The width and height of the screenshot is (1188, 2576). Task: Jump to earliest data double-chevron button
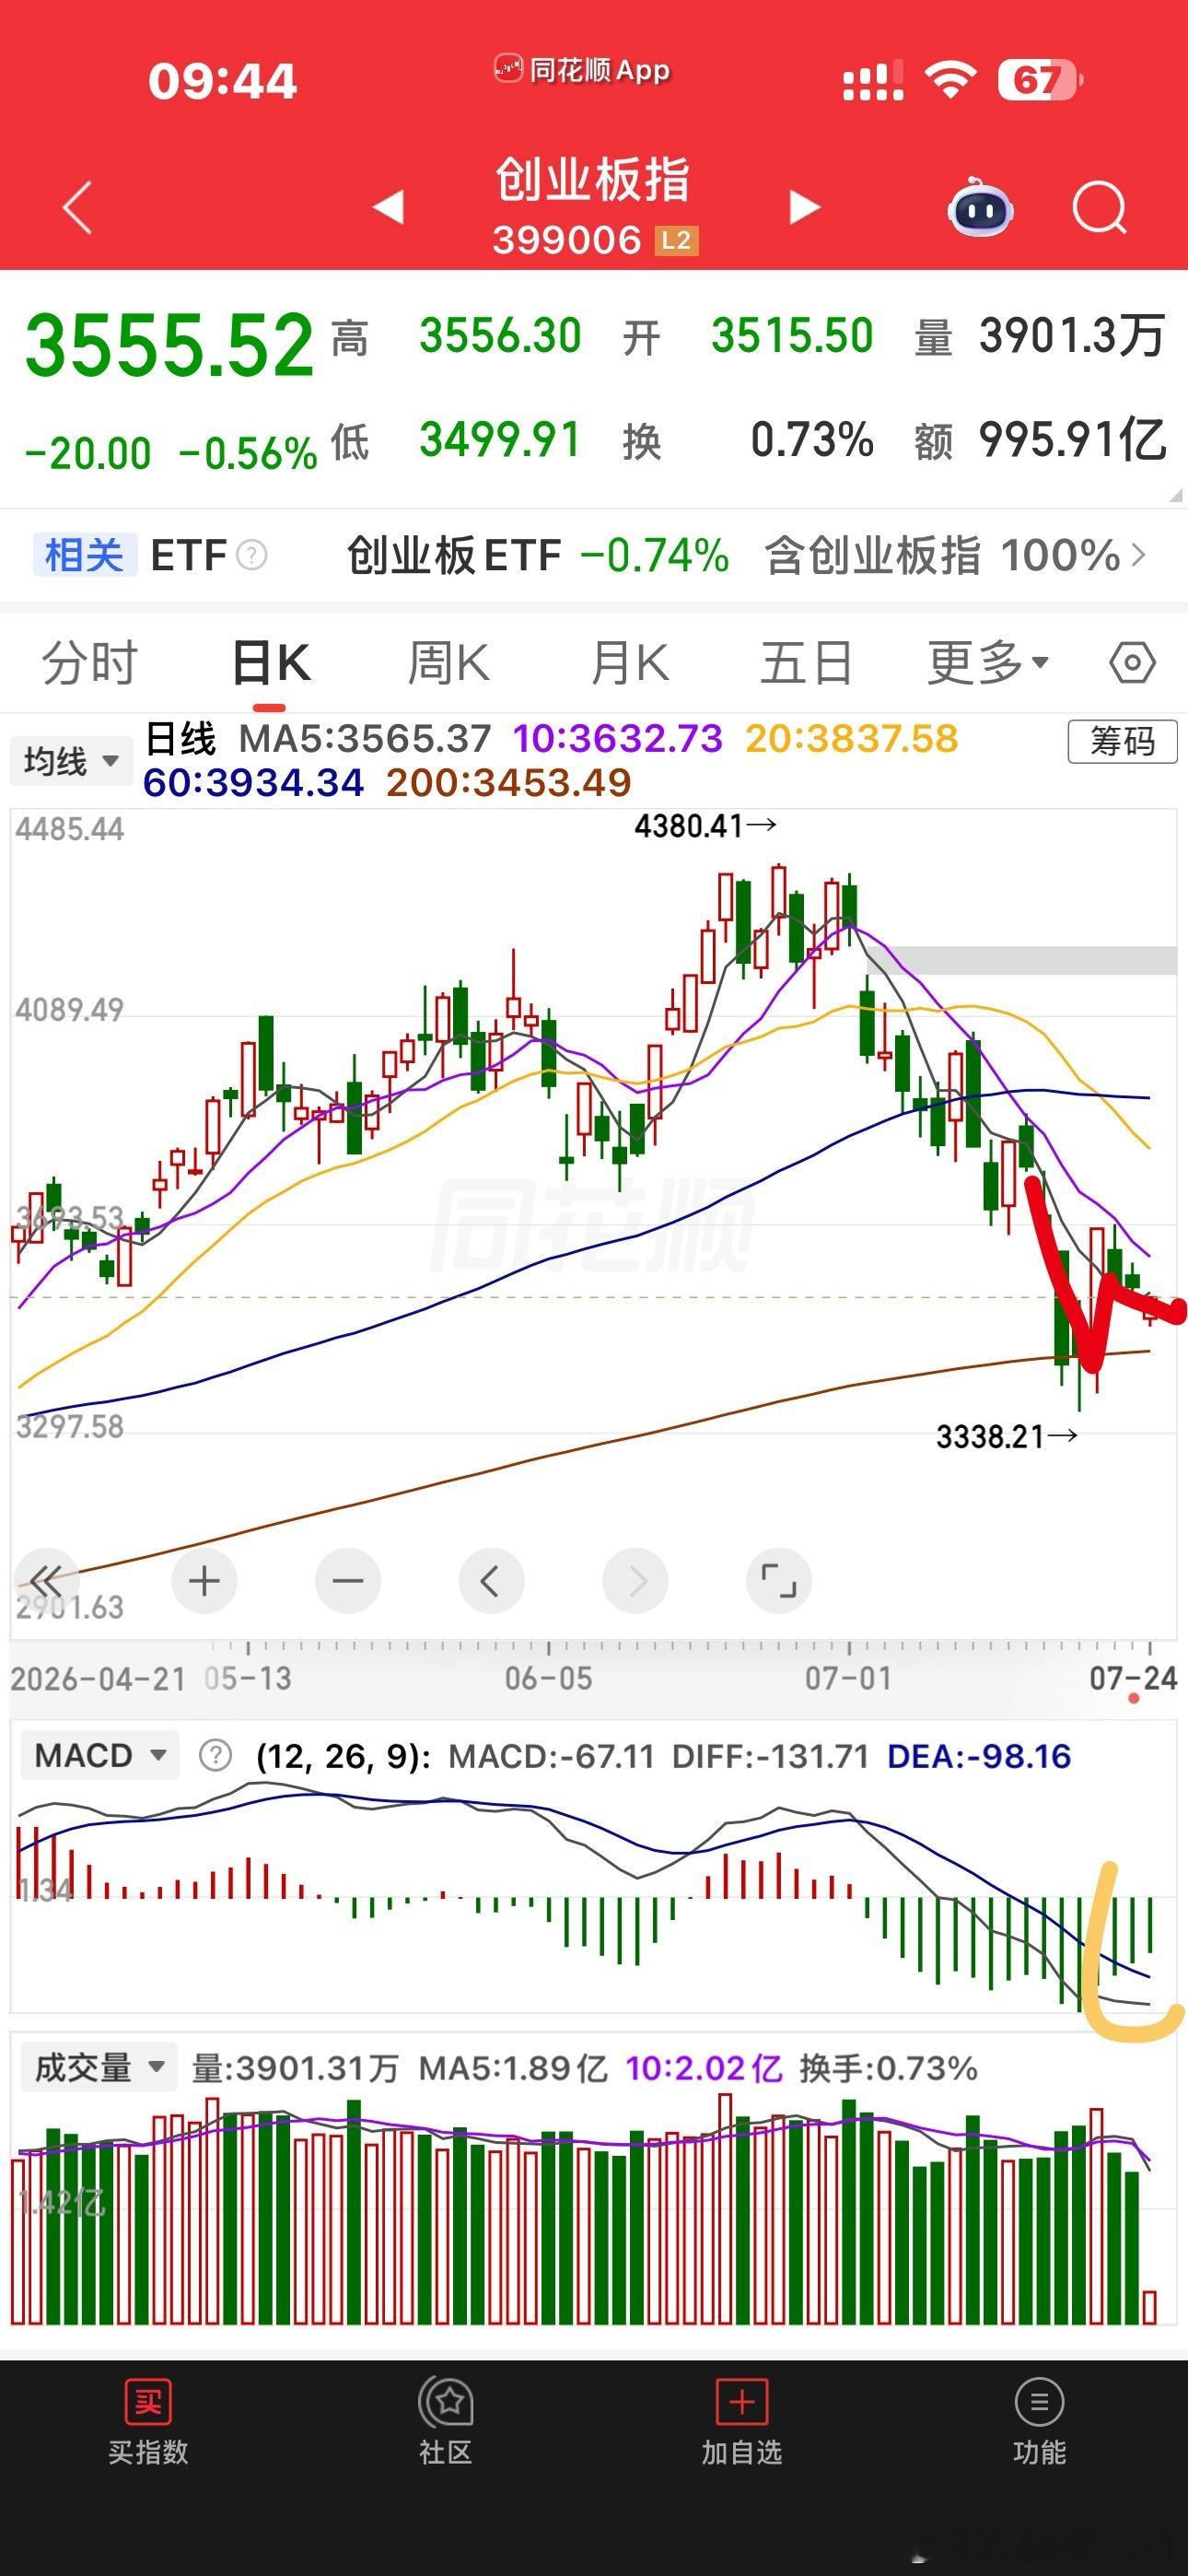[x=45, y=1581]
